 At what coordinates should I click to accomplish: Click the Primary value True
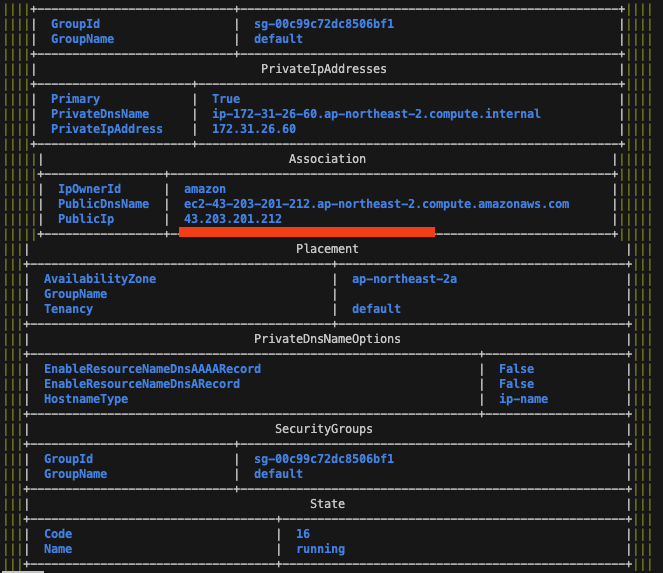(x=226, y=99)
